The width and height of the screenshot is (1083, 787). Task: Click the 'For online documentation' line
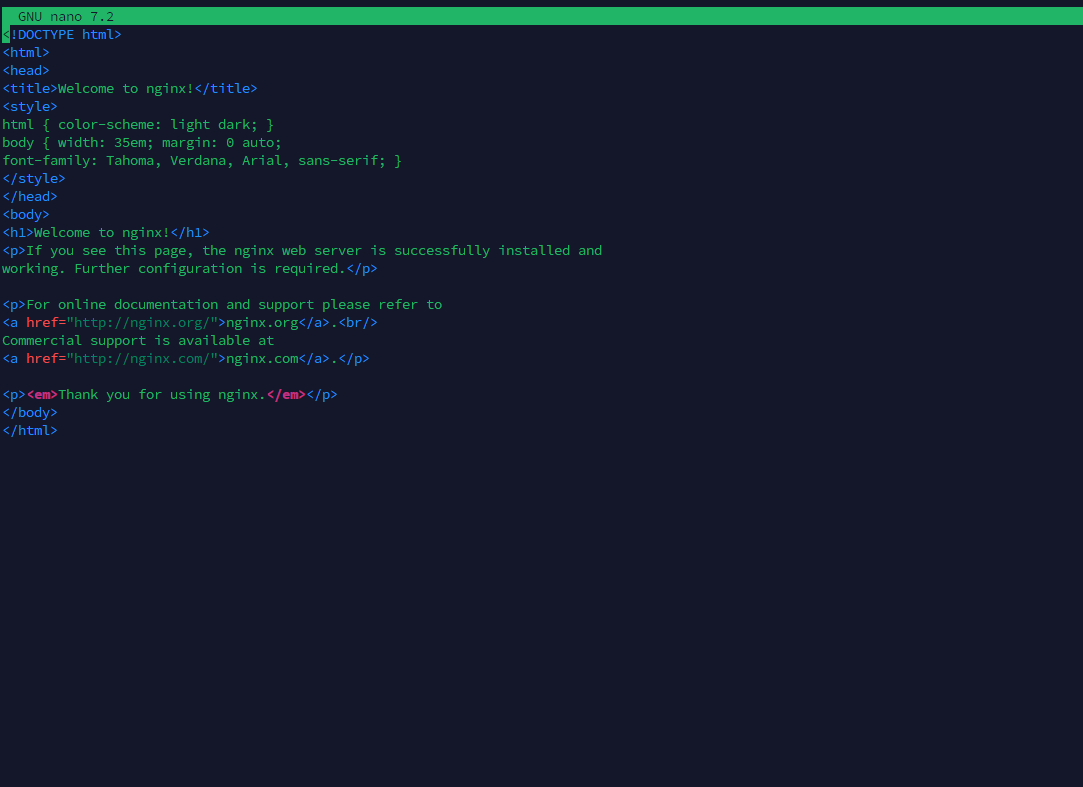[x=232, y=305]
